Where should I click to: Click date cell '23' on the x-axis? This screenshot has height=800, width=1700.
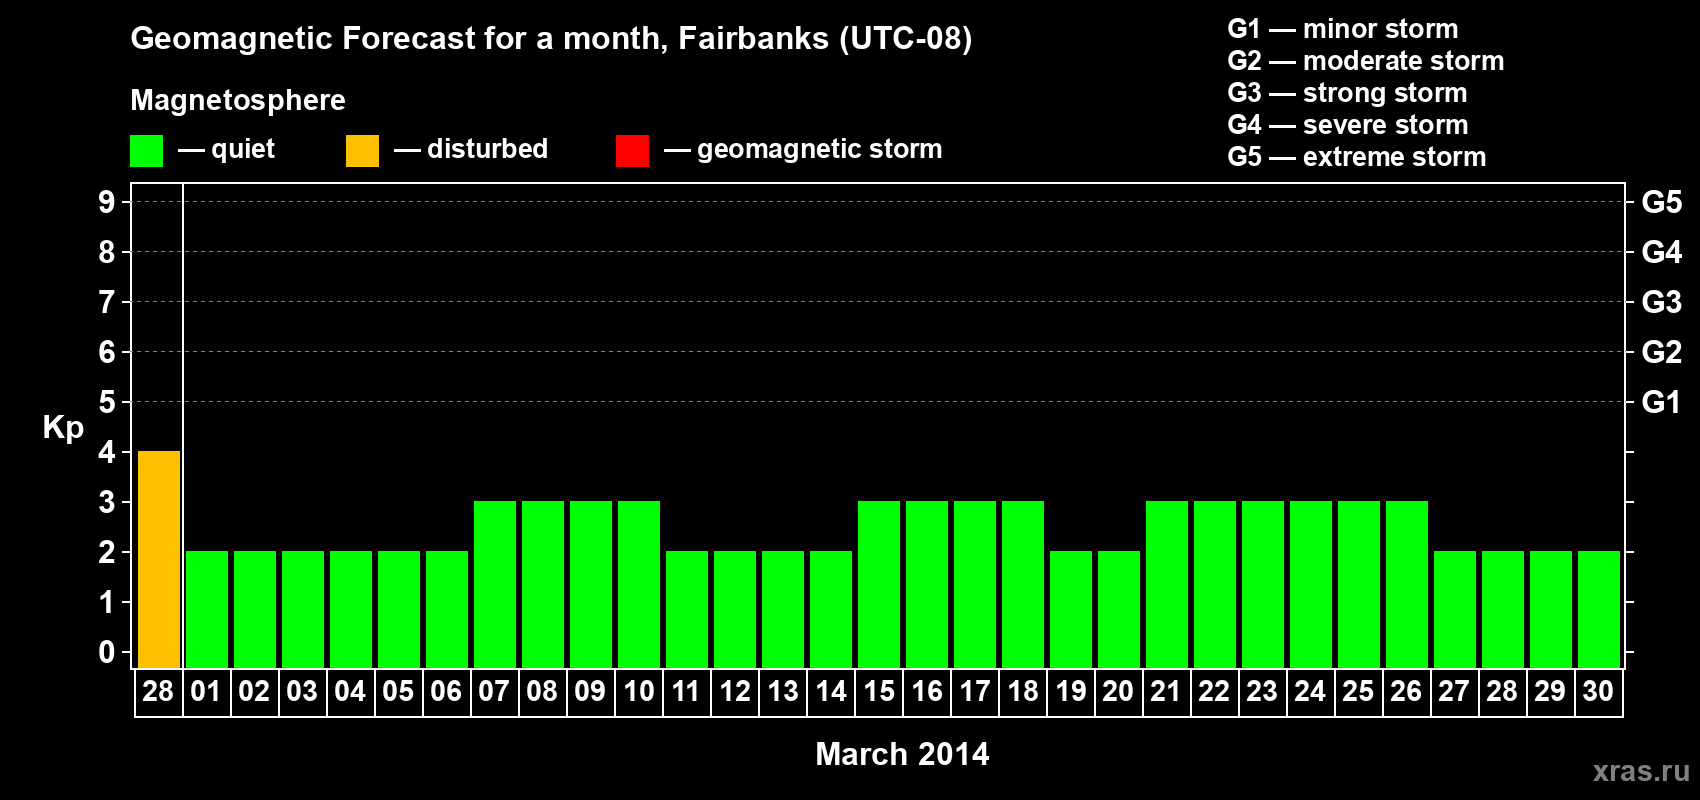click(x=1262, y=692)
